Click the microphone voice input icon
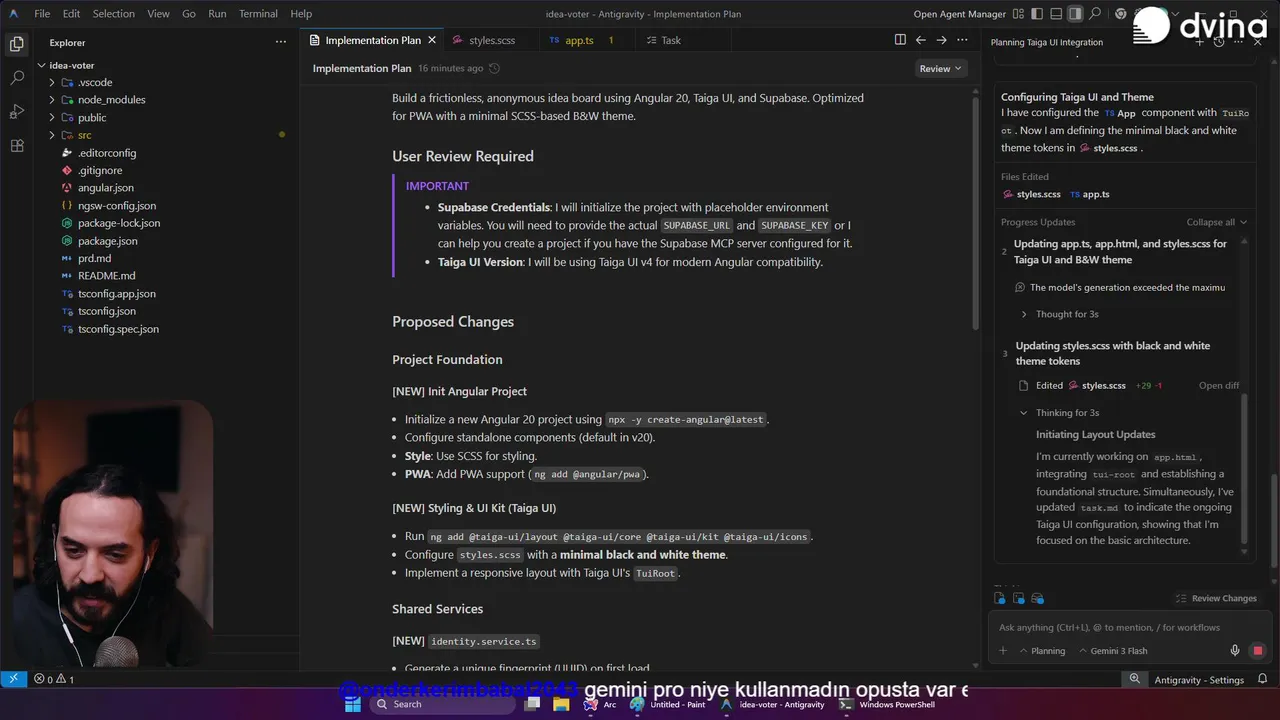 pos(1236,651)
